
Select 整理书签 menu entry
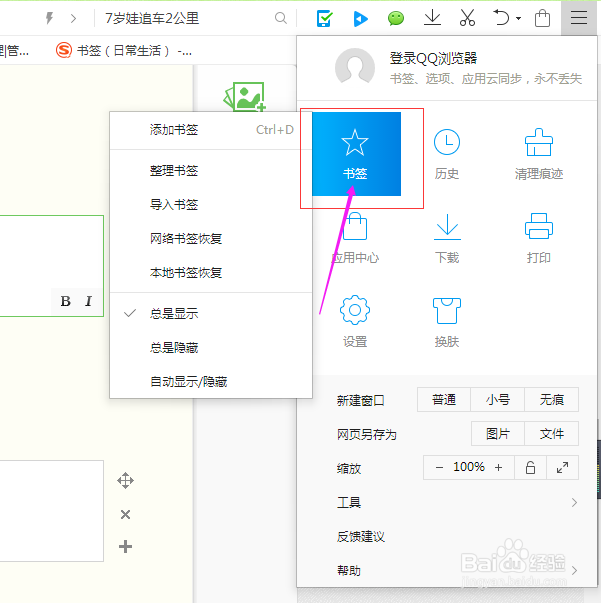(211, 171)
